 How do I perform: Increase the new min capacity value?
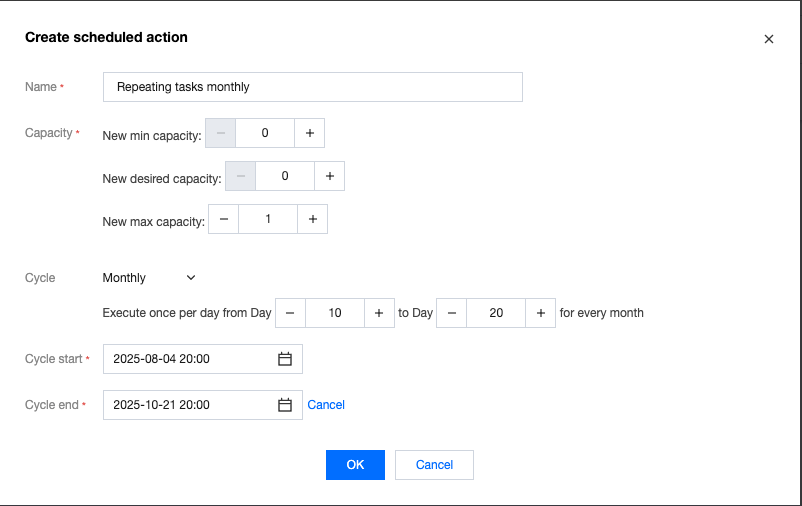coord(310,133)
